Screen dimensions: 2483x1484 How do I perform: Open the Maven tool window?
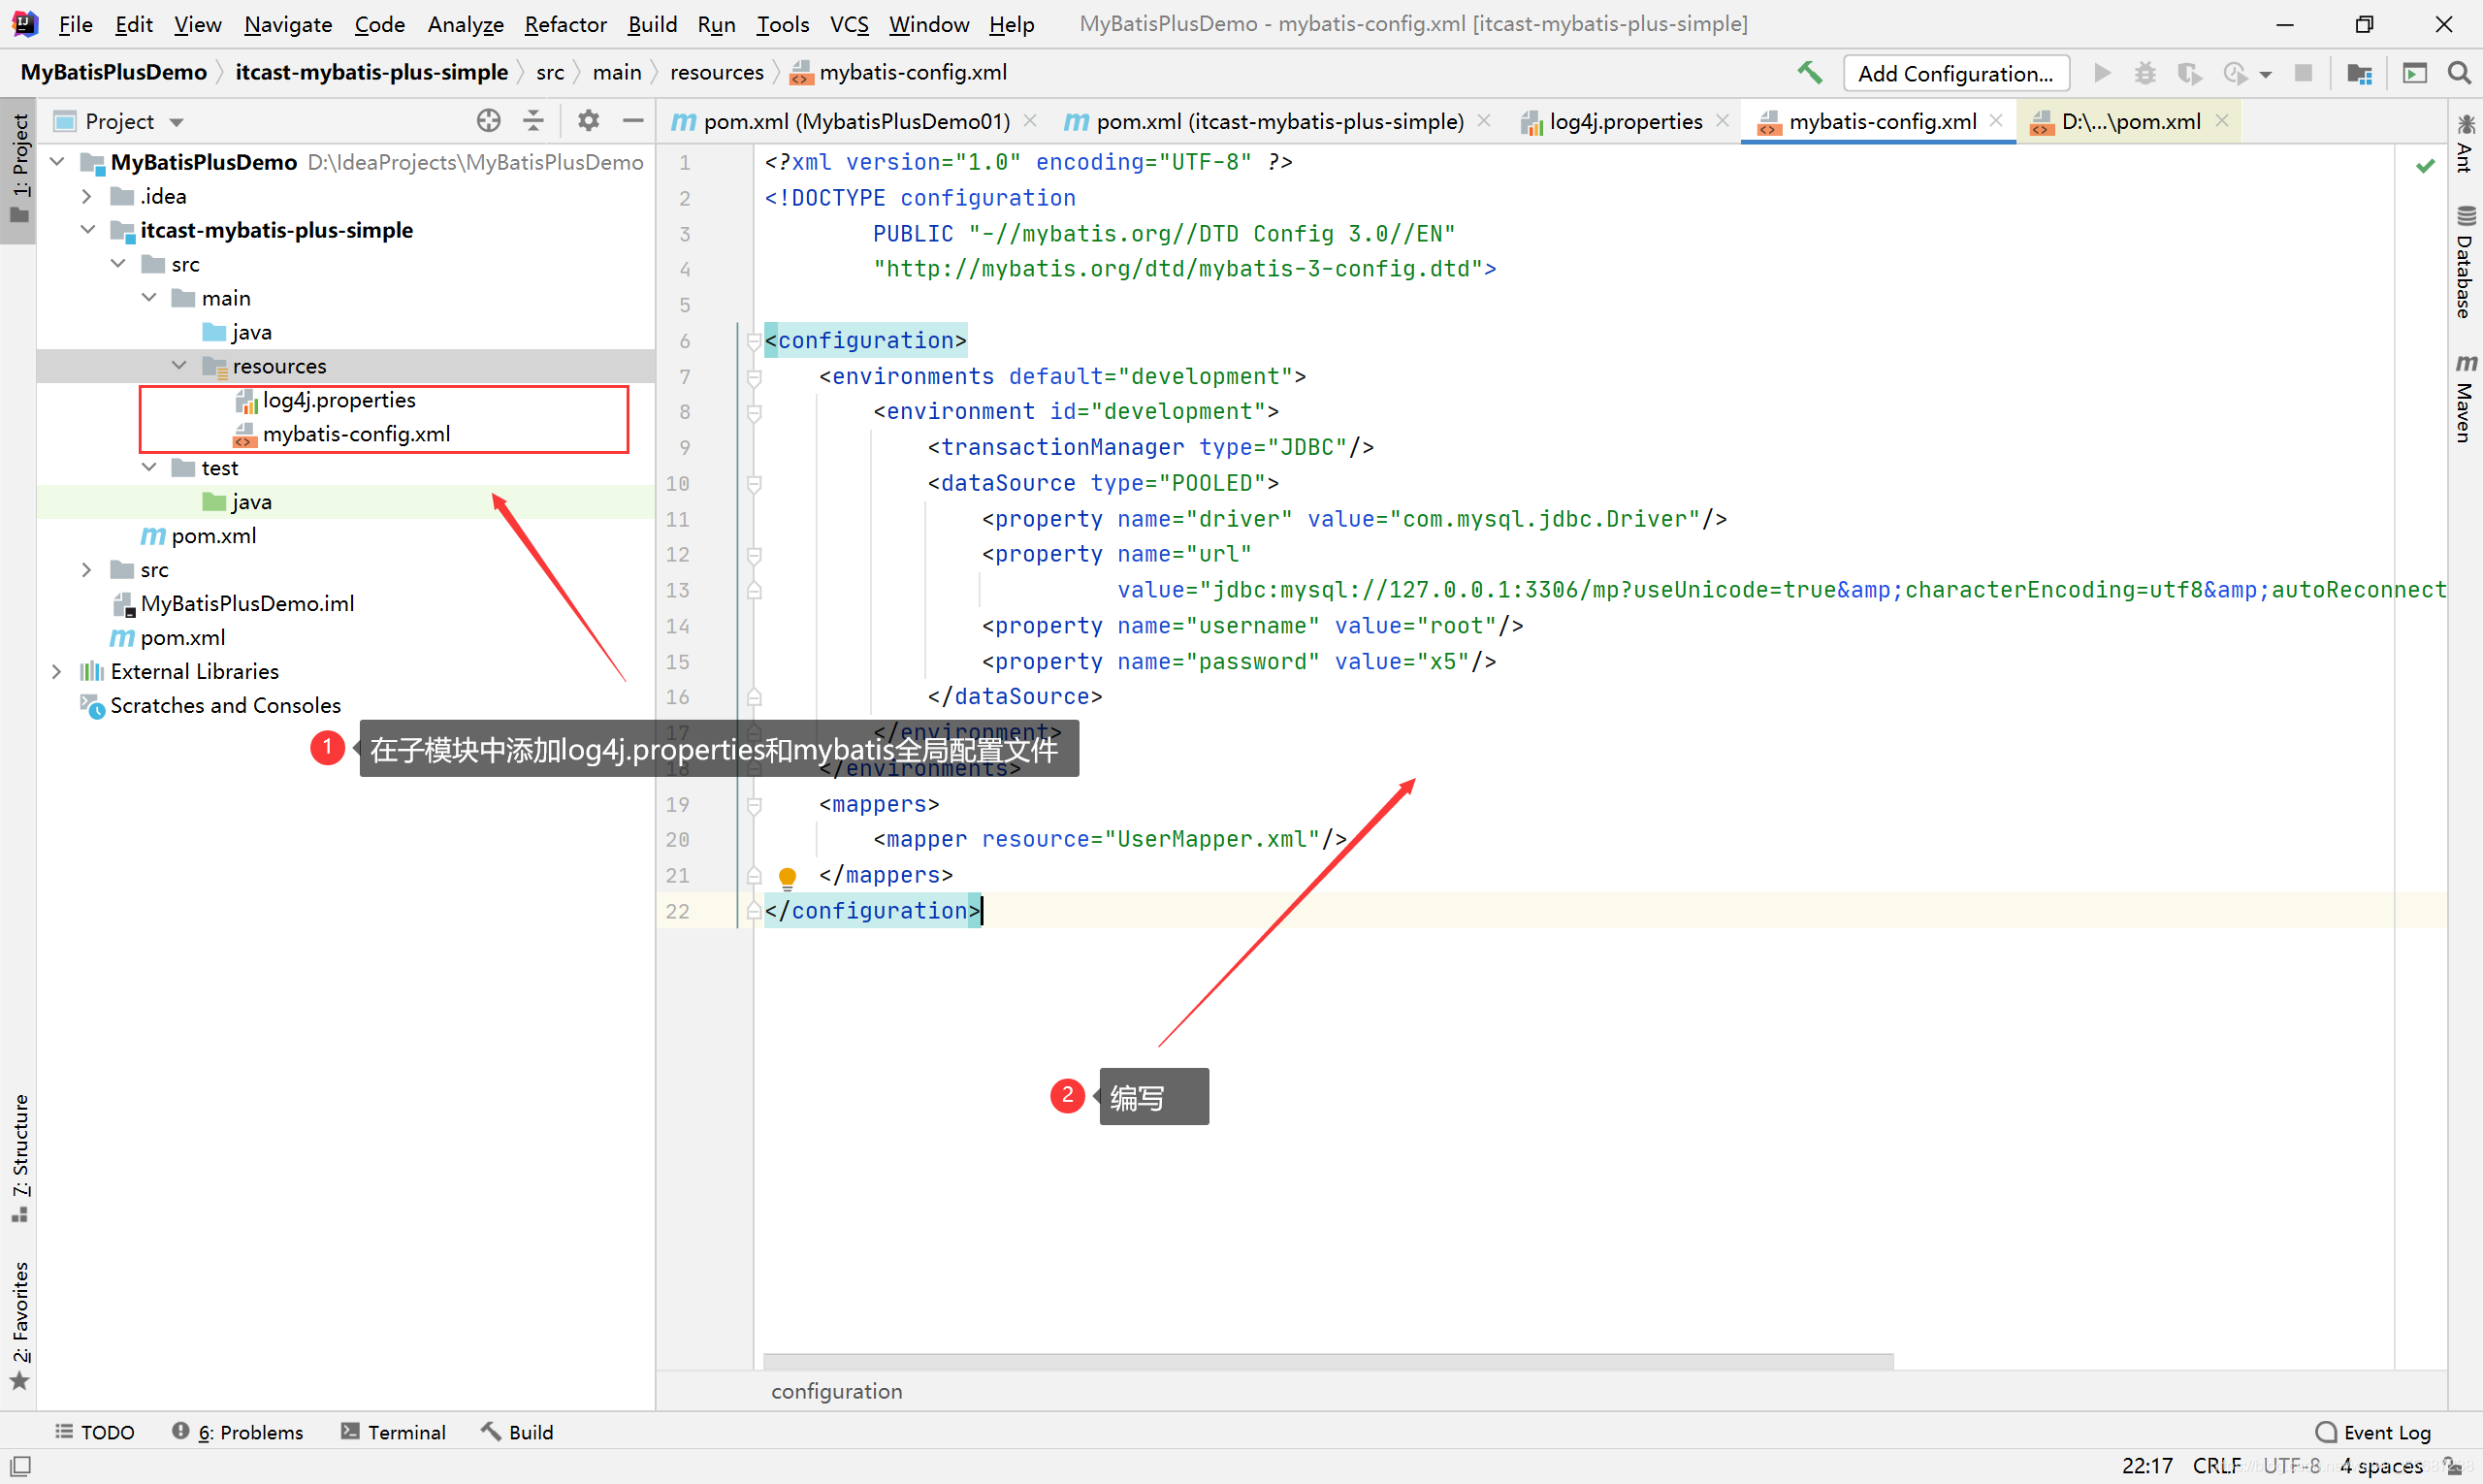tap(2465, 397)
